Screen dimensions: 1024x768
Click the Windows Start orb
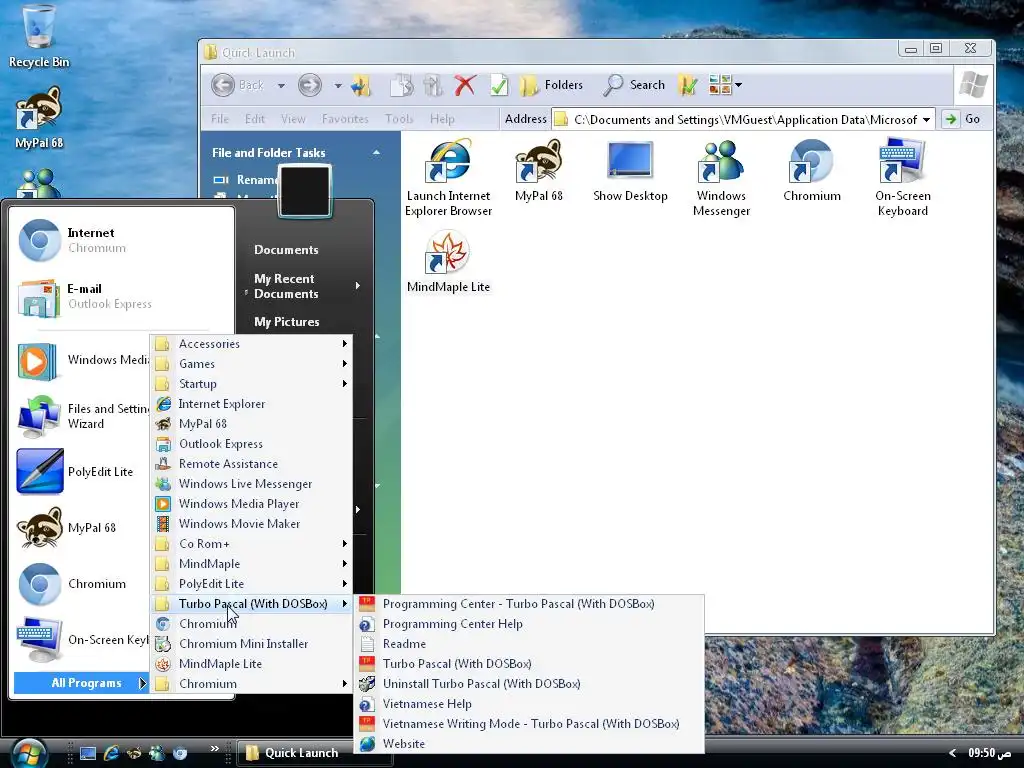pyautogui.click(x=28, y=754)
